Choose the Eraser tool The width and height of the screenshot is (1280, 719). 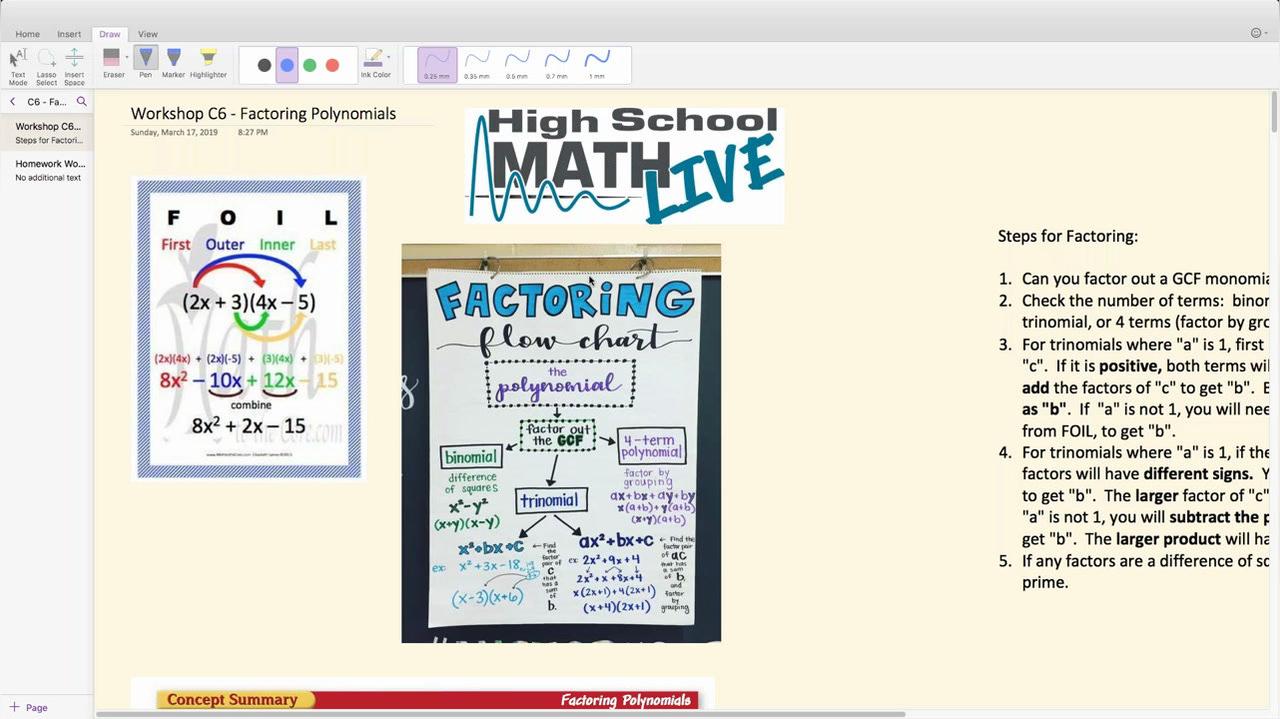click(112, 60)
